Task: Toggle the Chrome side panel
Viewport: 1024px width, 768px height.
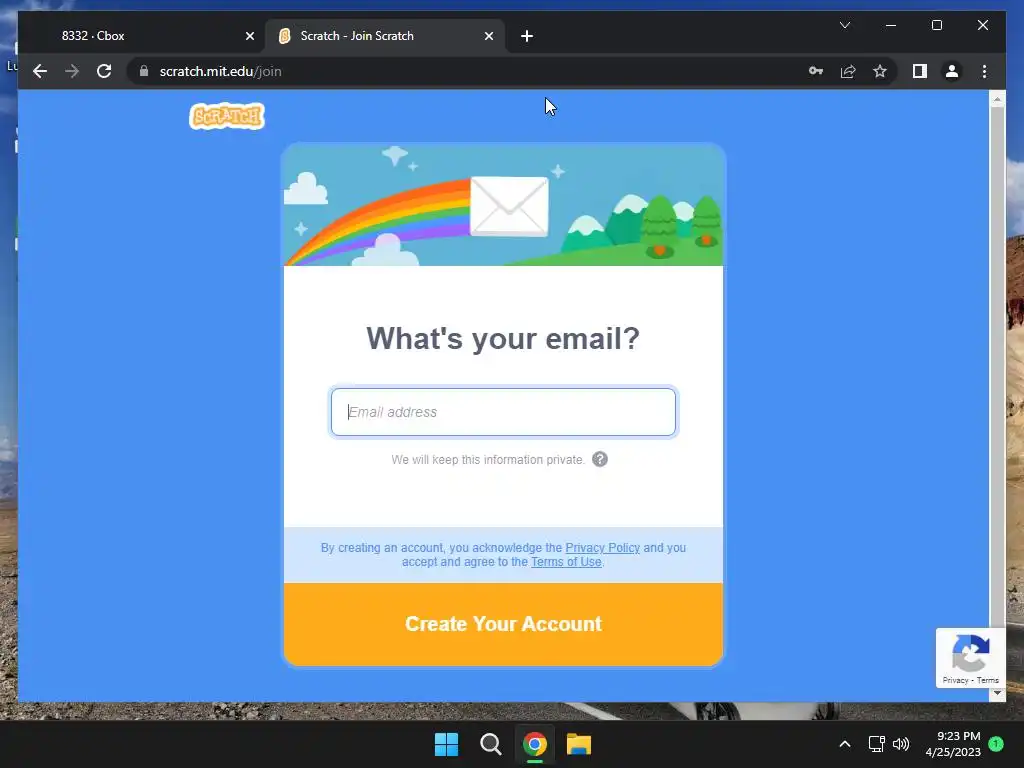Action: click(x=920, y=71)
